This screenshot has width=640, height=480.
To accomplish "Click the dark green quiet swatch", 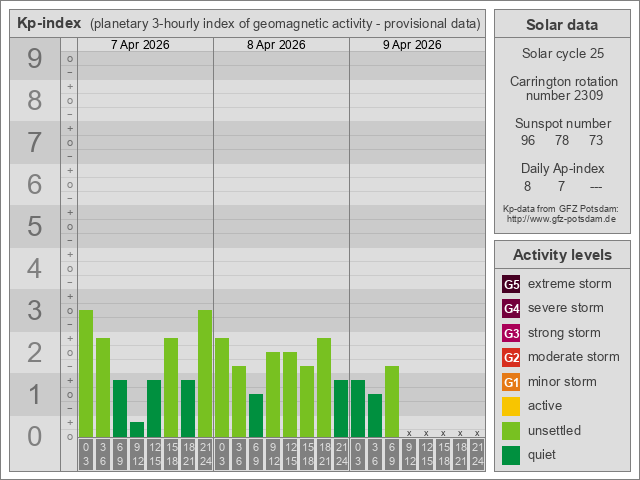I will point(511,455).
